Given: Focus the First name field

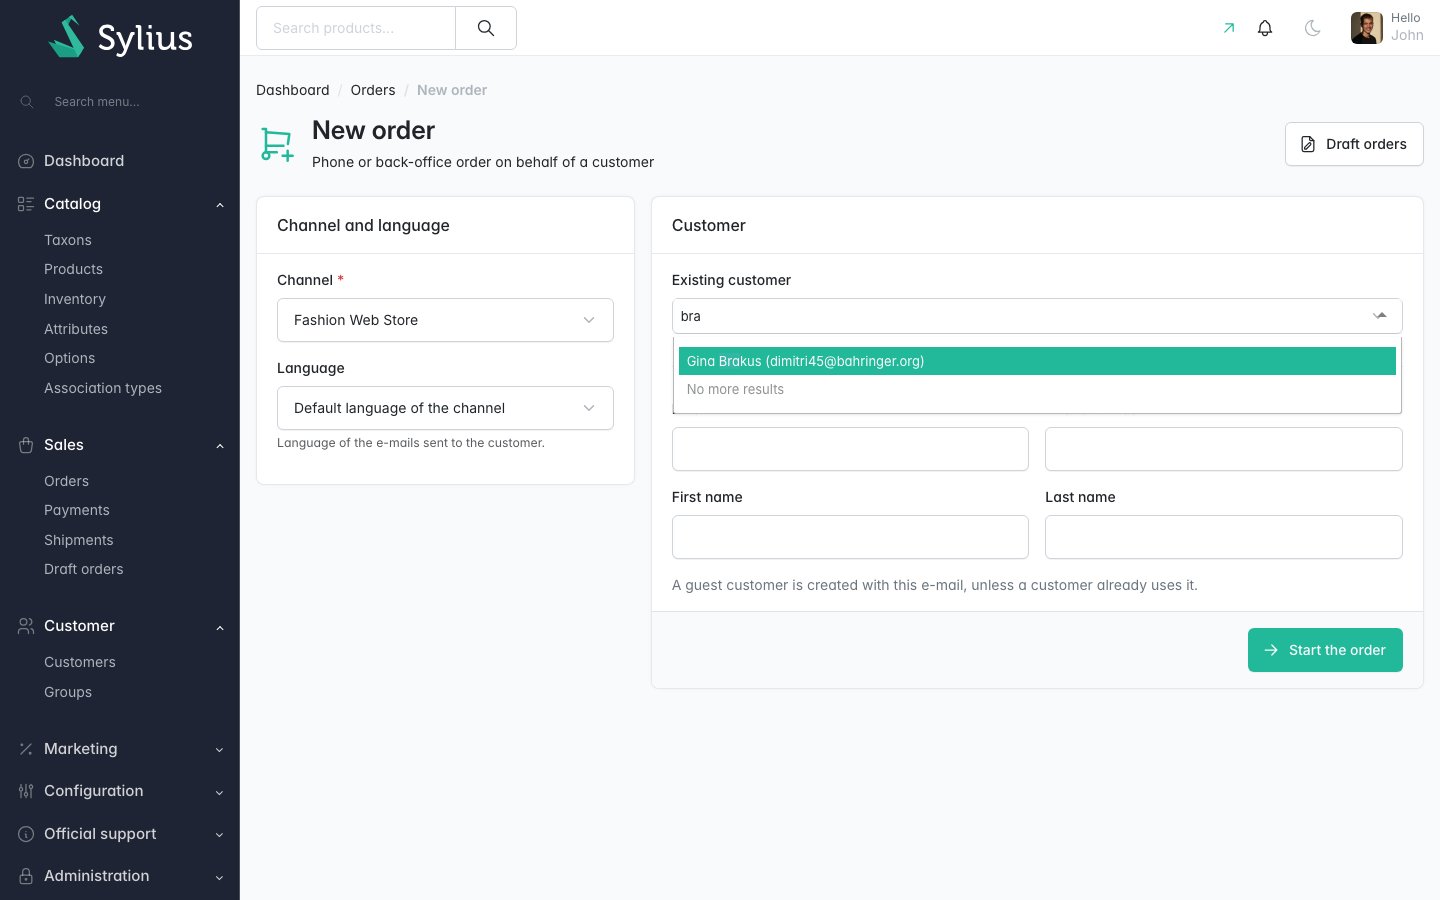Looking at the screenshot, I should pyautogui.click(x=850, y=537).
